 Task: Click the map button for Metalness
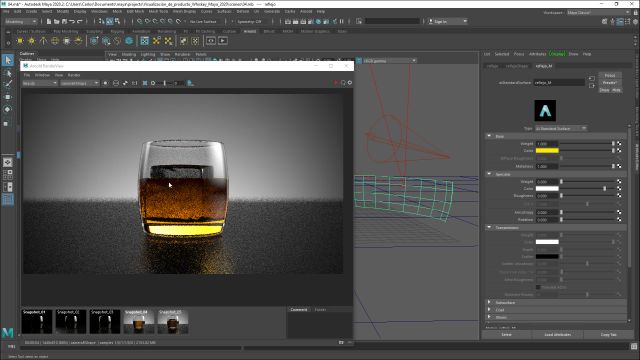[619, 166]
